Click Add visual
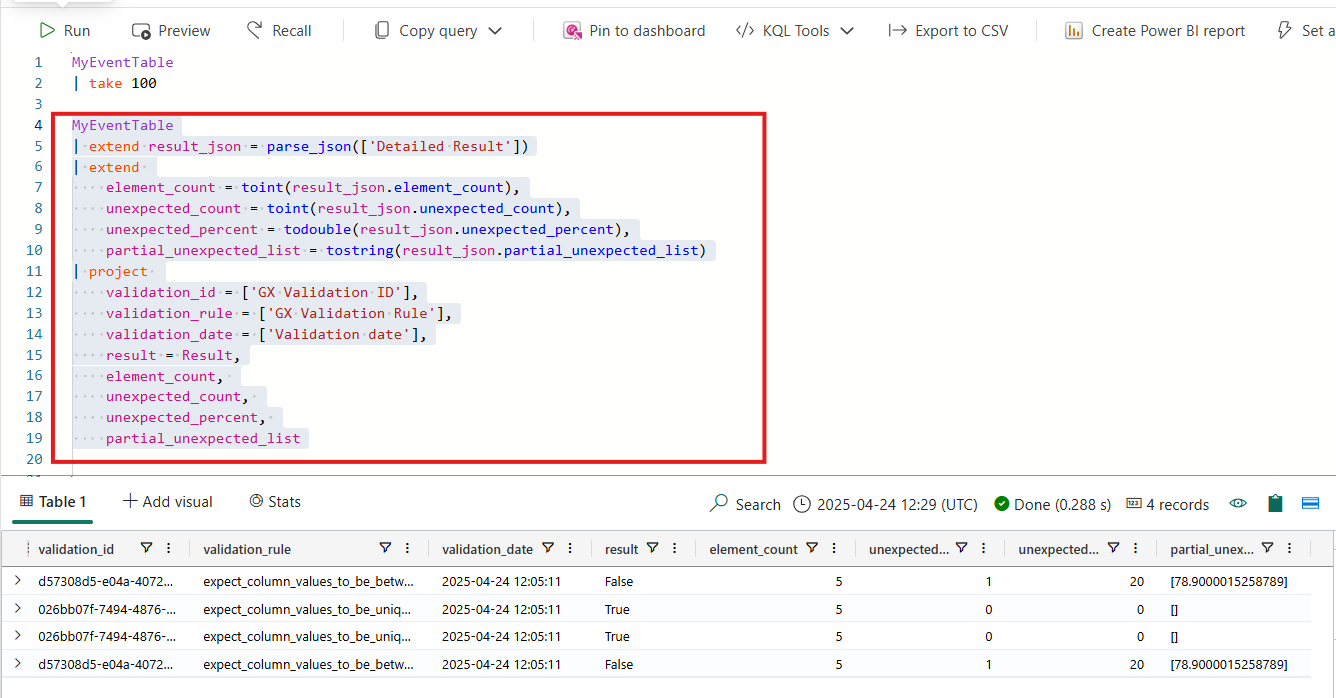Image resolution: width=1336 pixels, height=698 pixels. (x=168, y=502)
